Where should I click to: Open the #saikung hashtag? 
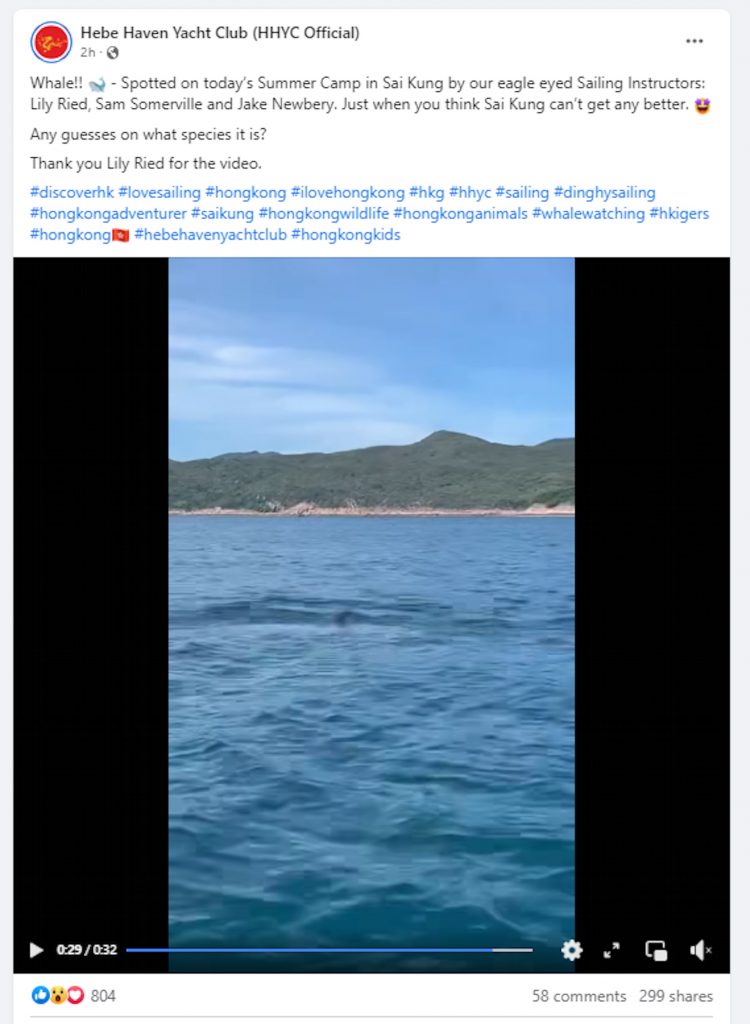click(222, 214)
